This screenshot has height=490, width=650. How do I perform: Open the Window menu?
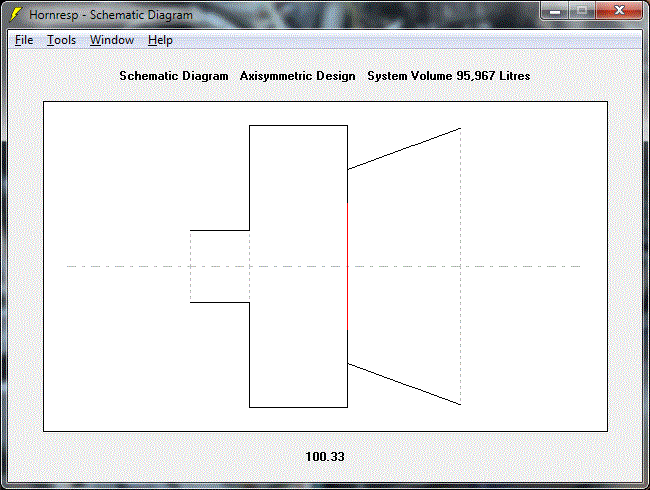[112, 40]
